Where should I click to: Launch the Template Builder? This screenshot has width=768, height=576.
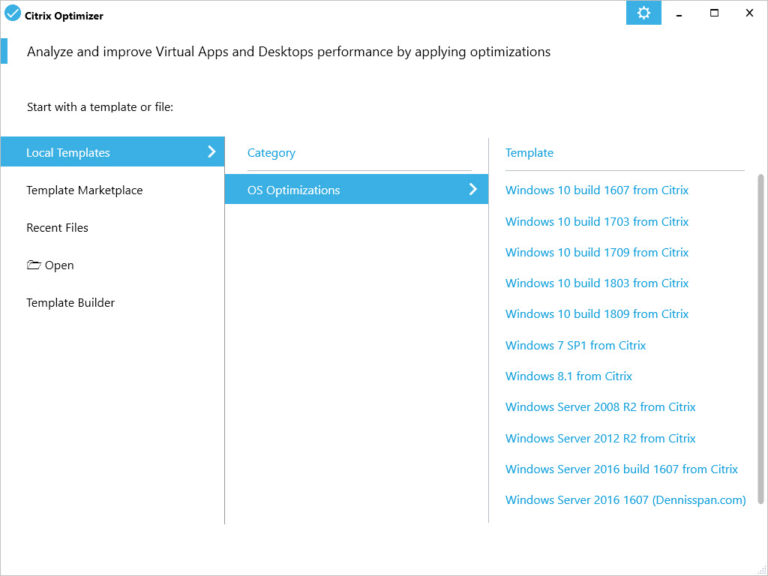click(70, 303)
